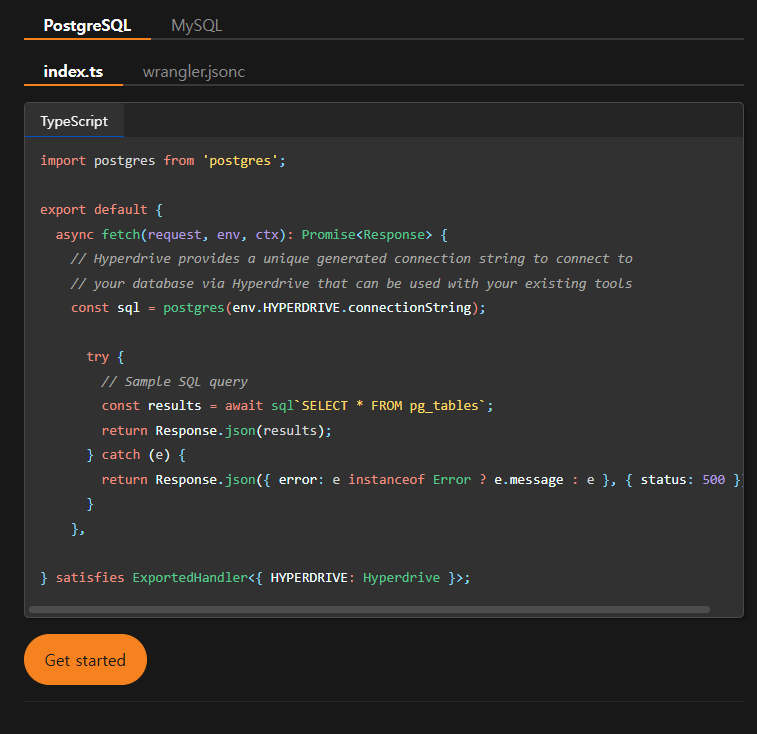757x734 pixels.
Task: Click the status 500 value
Action: pos(713,479)
